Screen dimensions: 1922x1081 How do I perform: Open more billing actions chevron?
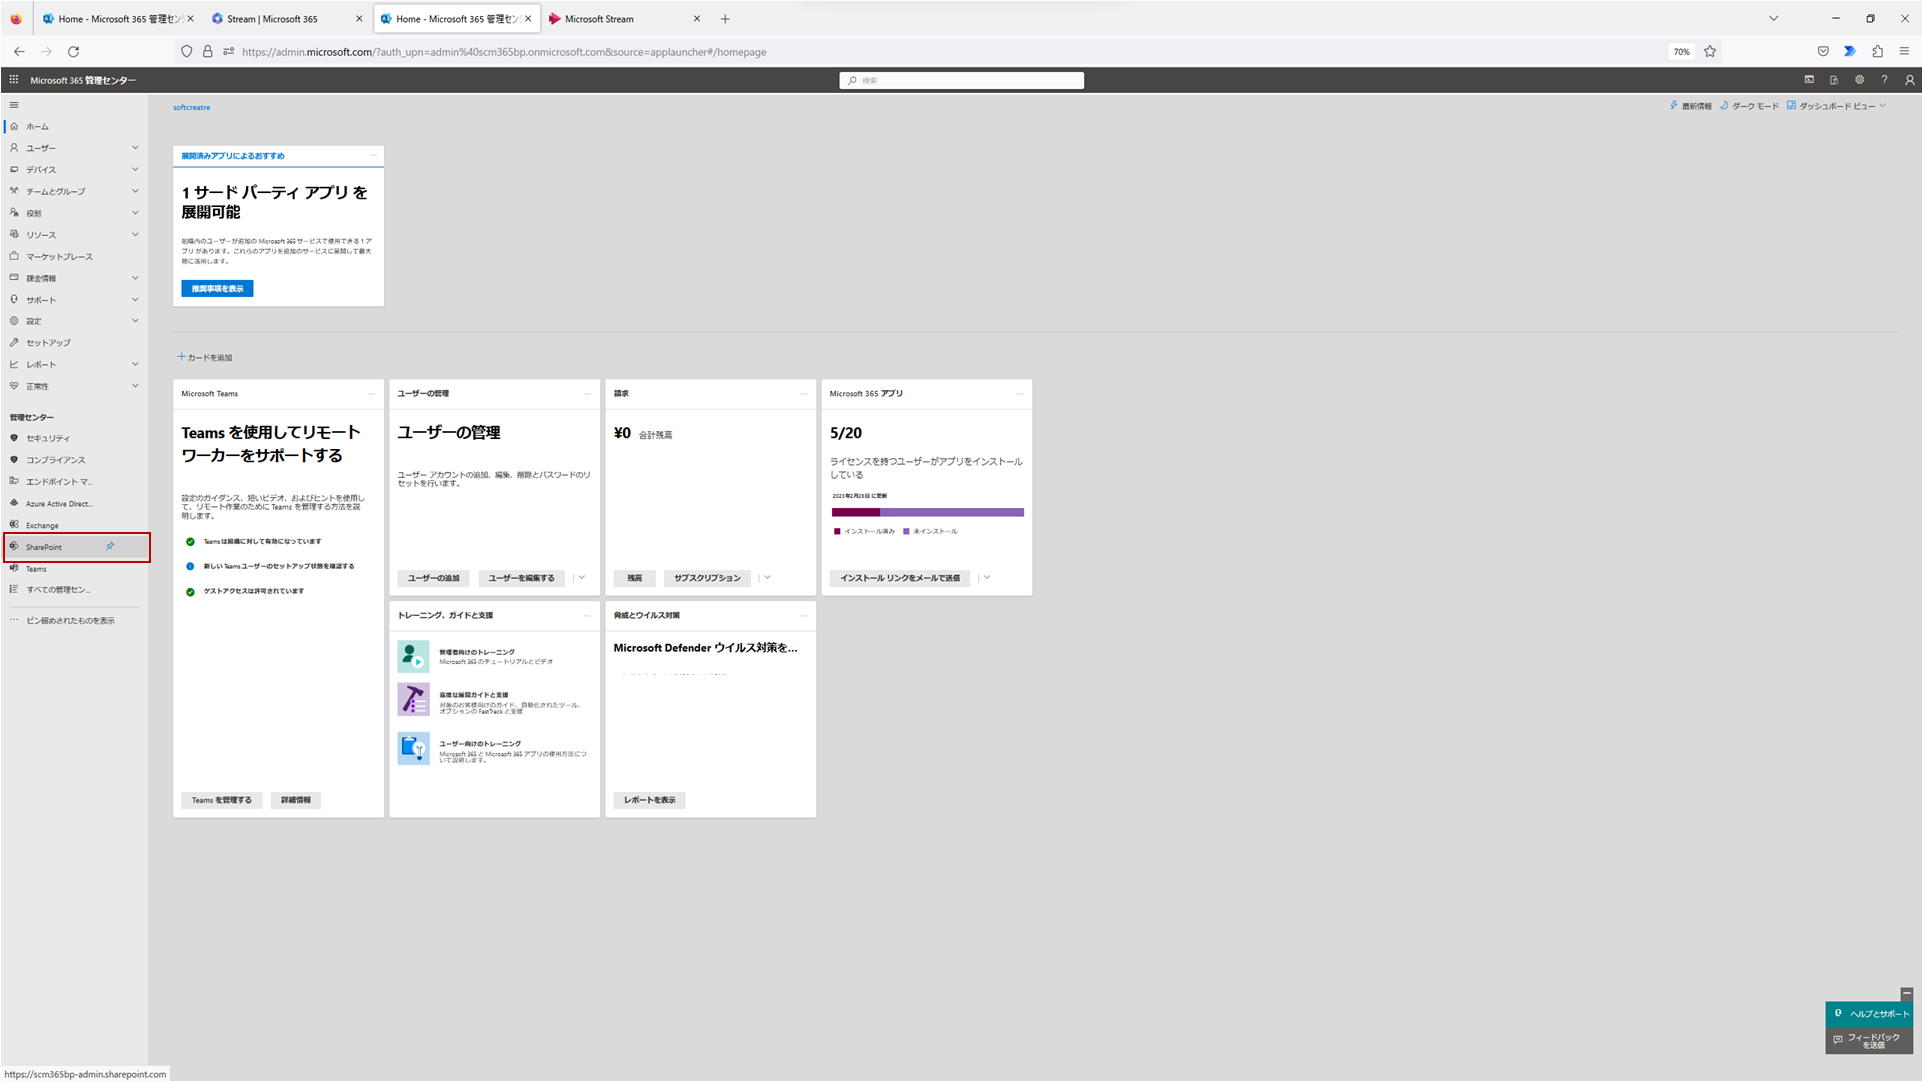tap(767, 578)
